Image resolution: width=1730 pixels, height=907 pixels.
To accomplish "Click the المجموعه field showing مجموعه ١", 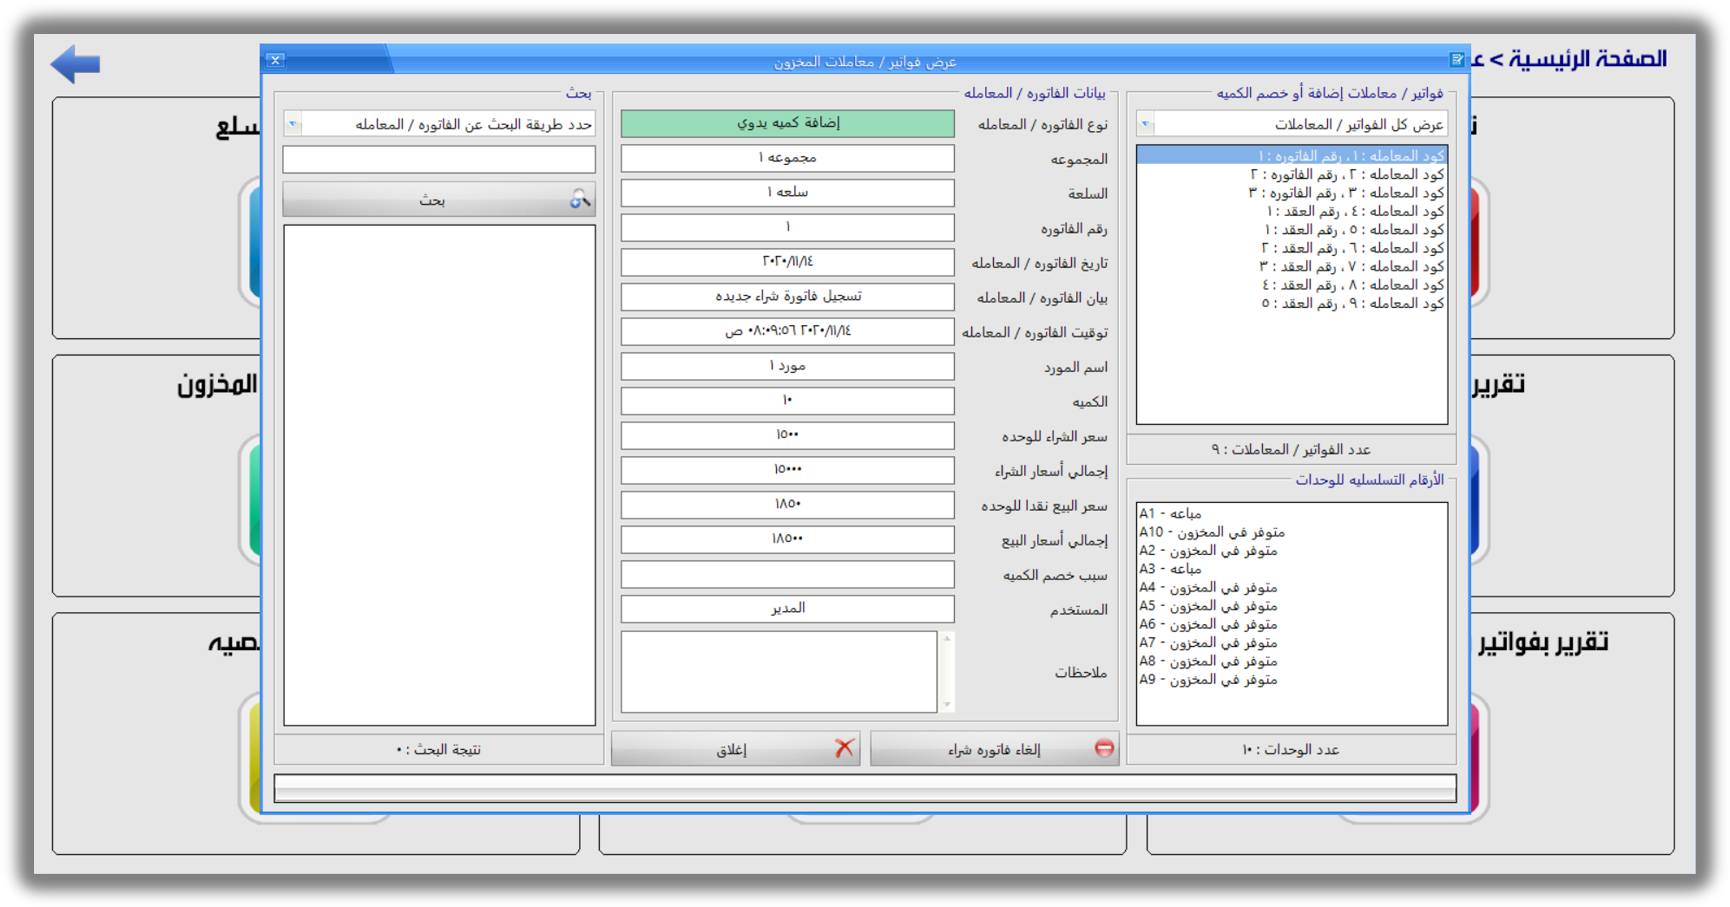I will coord(788,158).
